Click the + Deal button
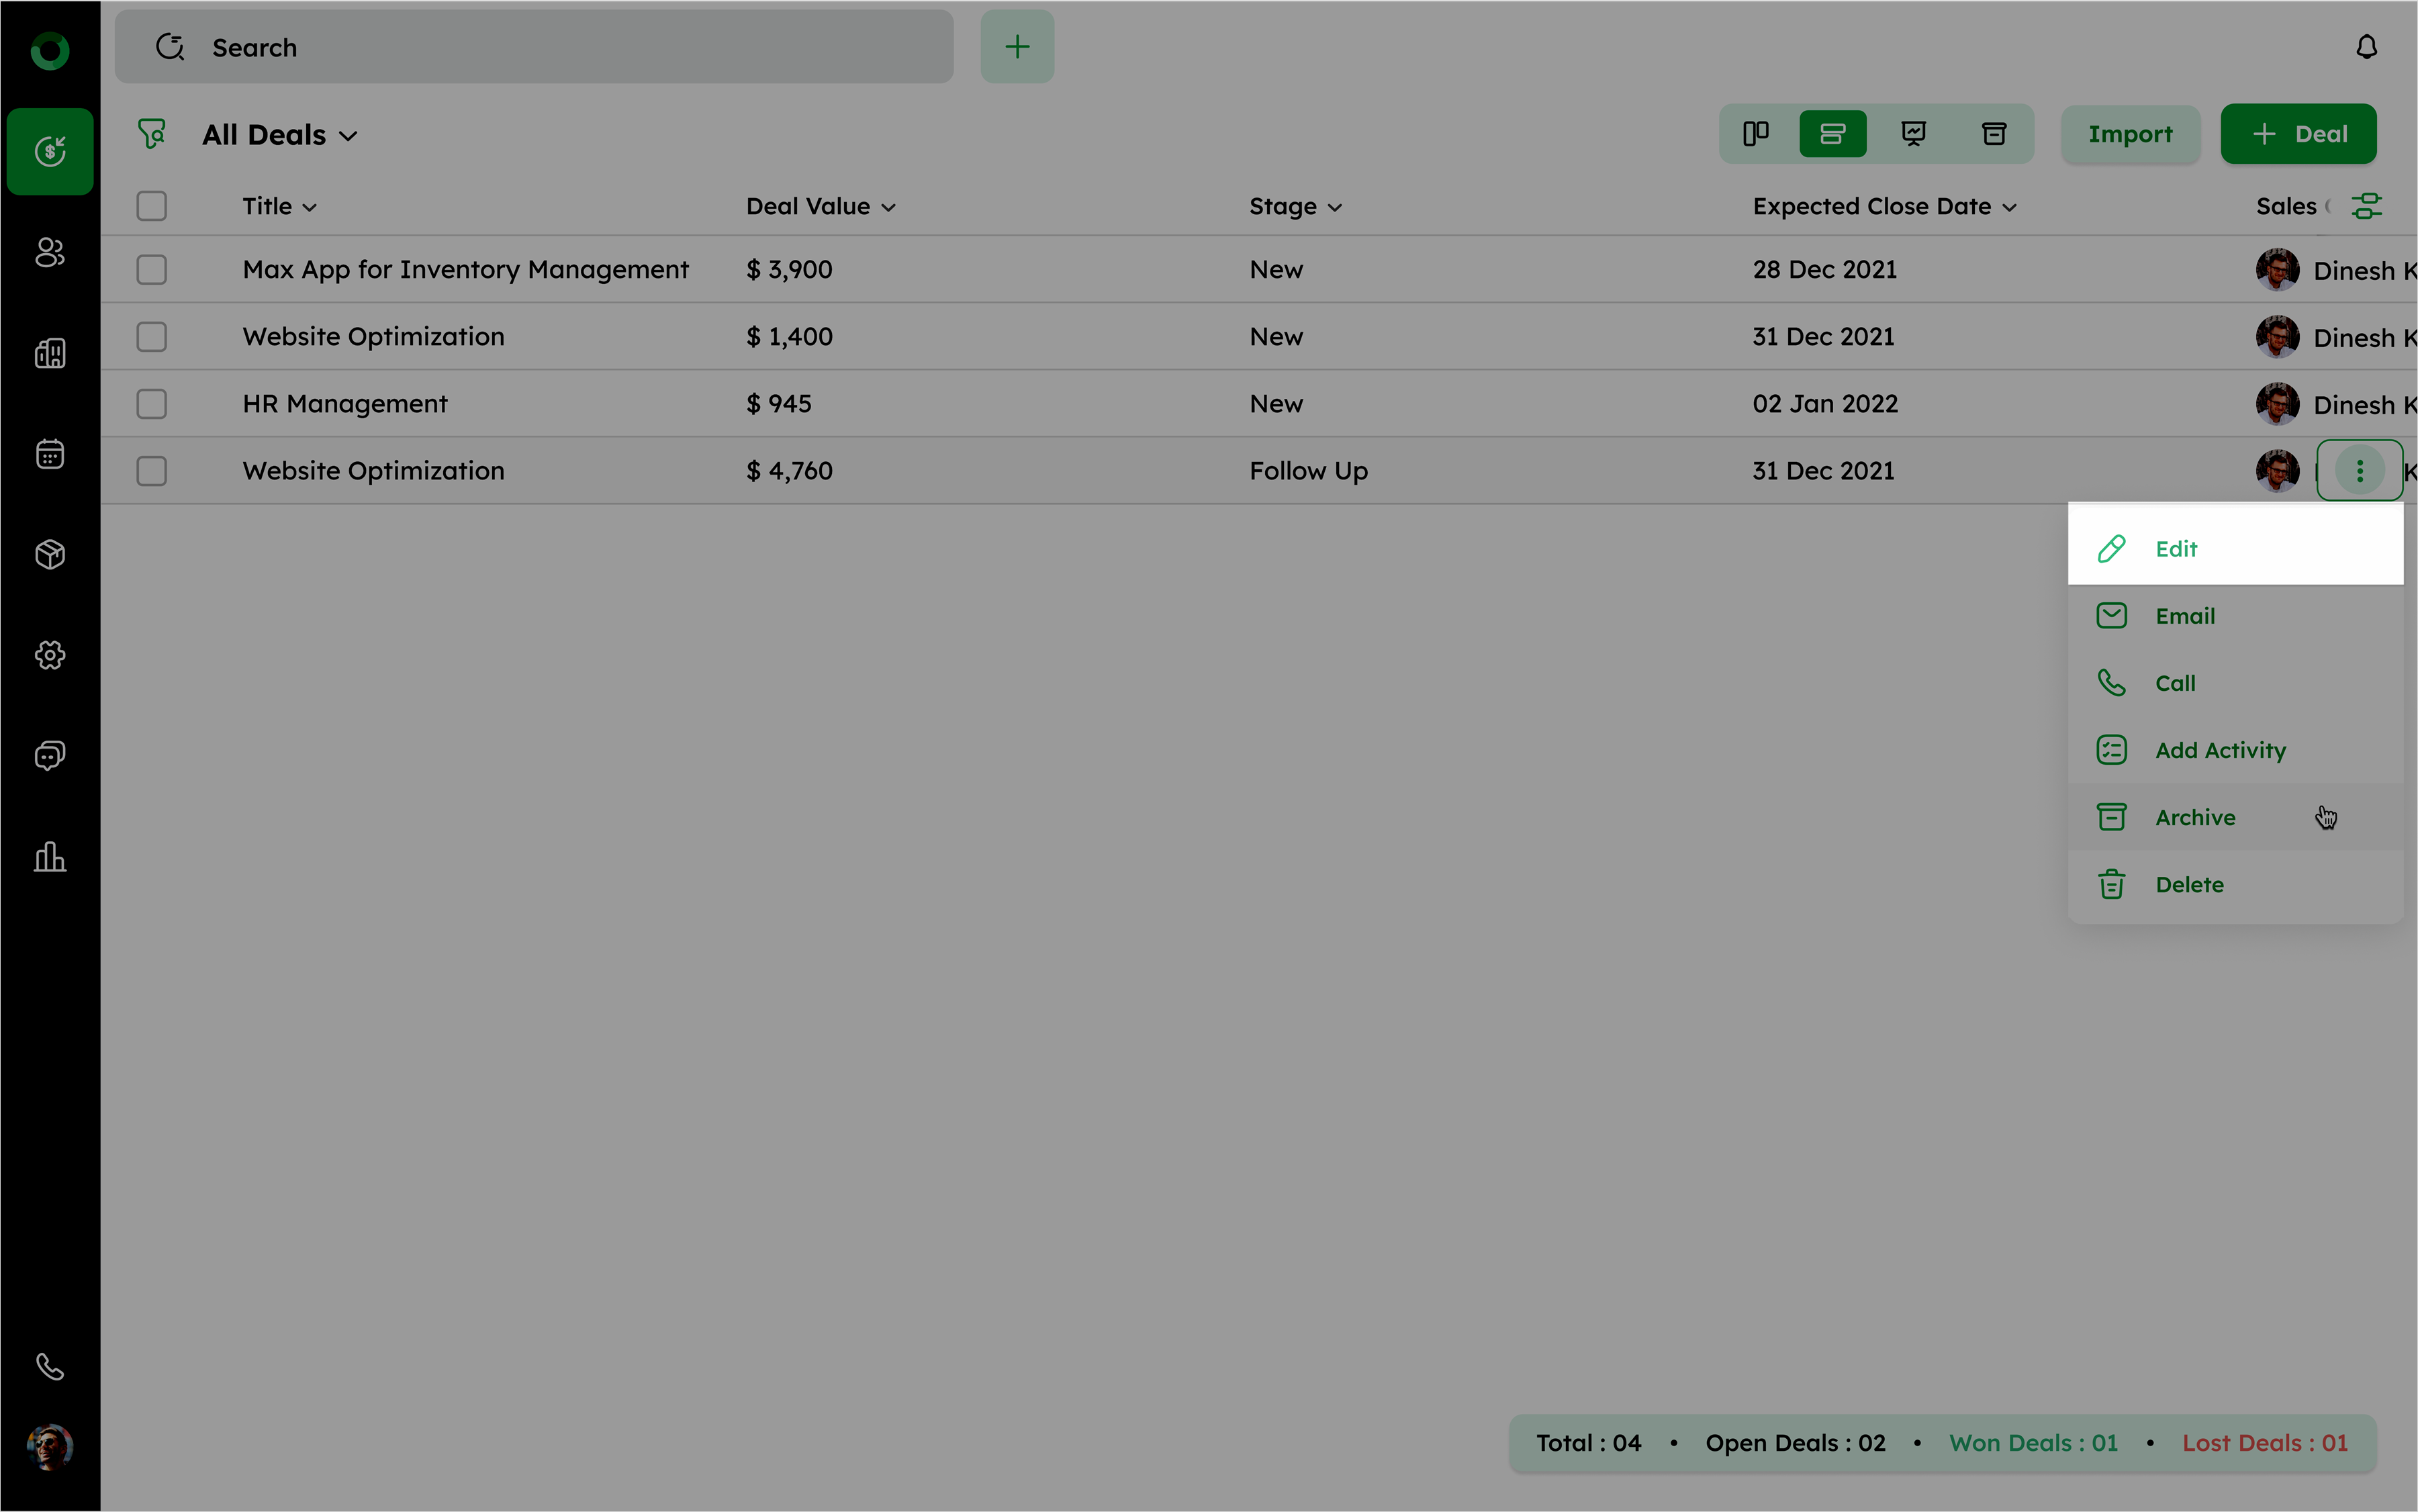Viewport: 2418px width, 1512px height. point(2298,134)
